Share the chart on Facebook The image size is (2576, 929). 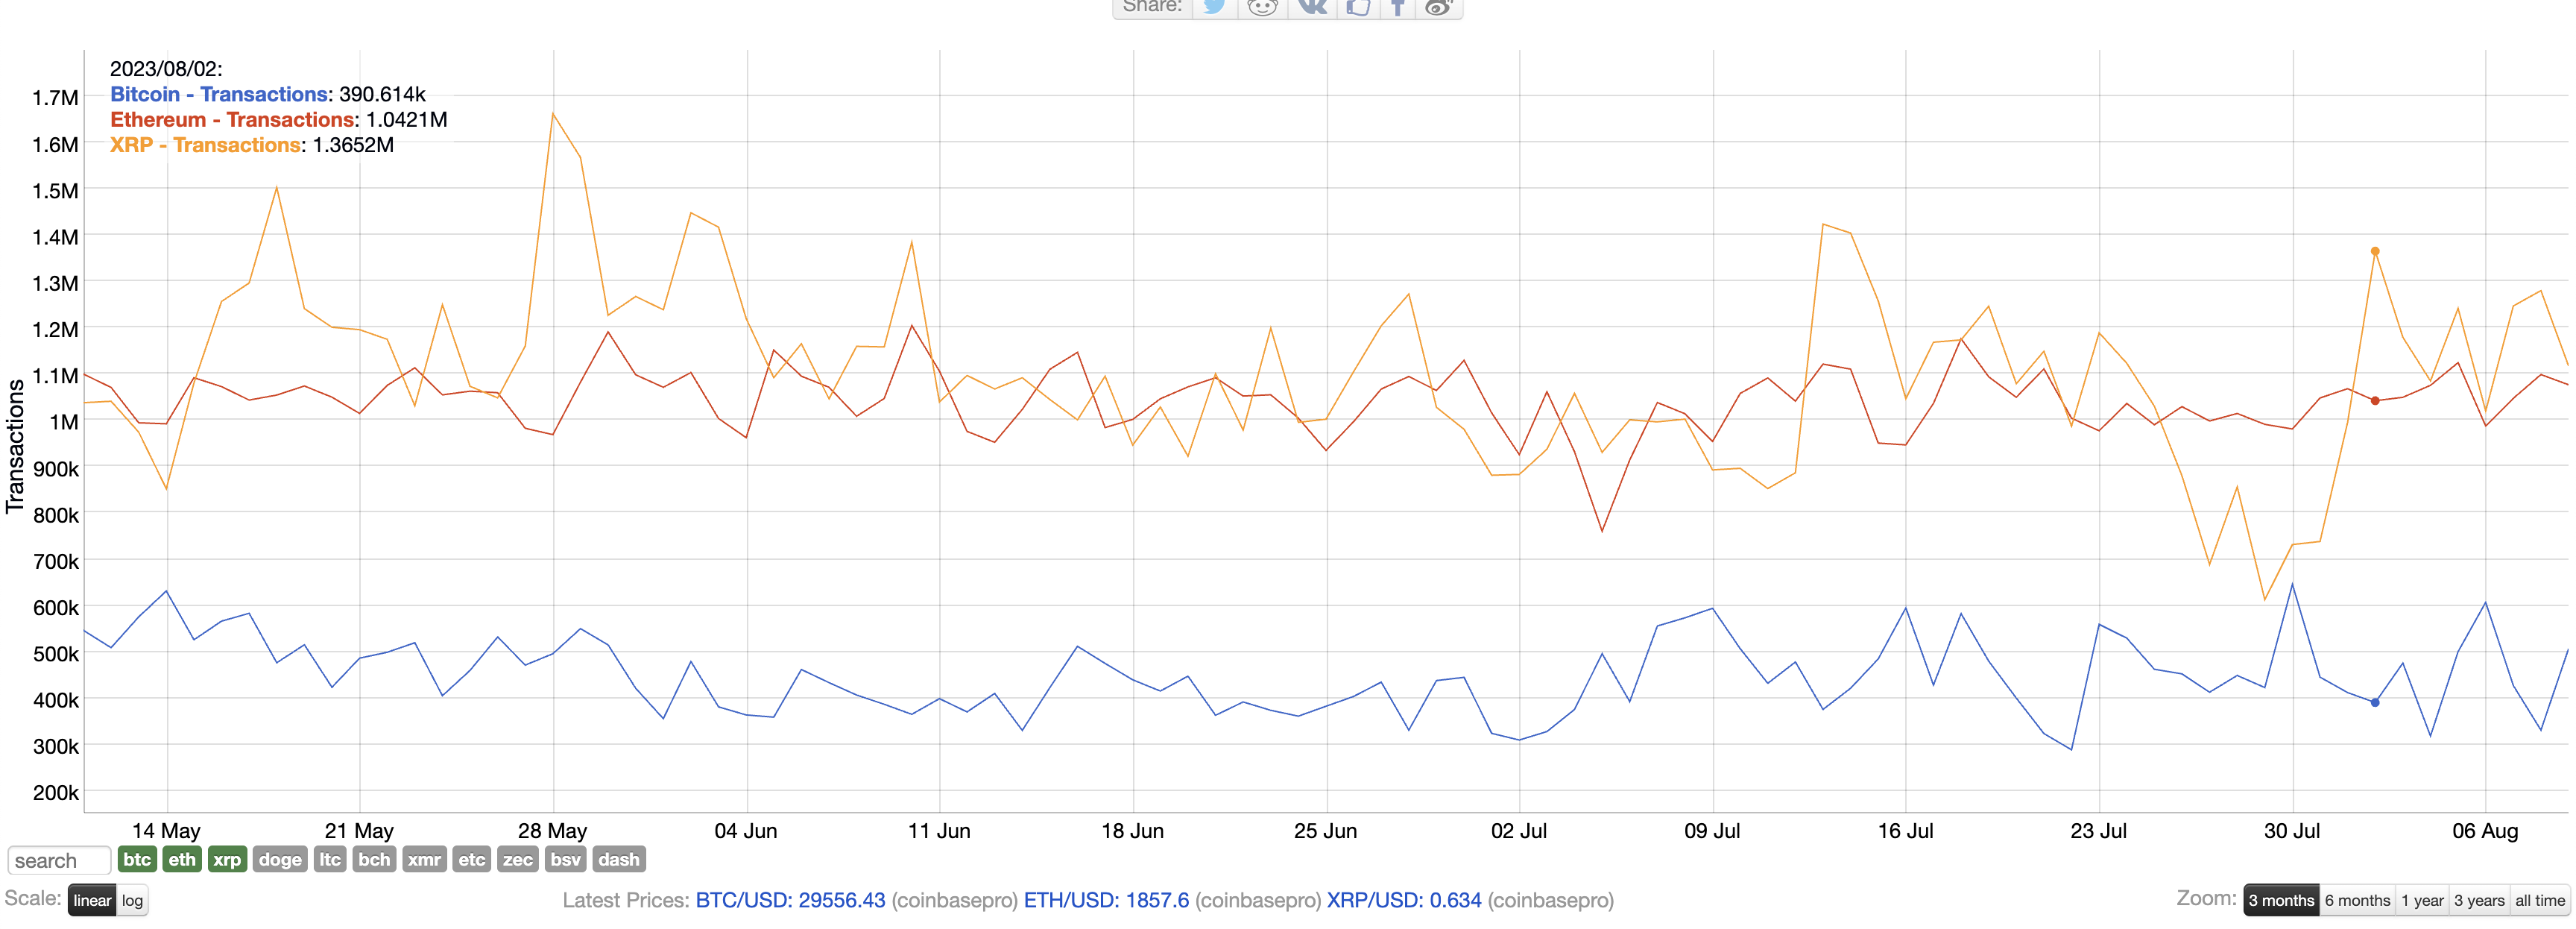[x=1399, y=8]
